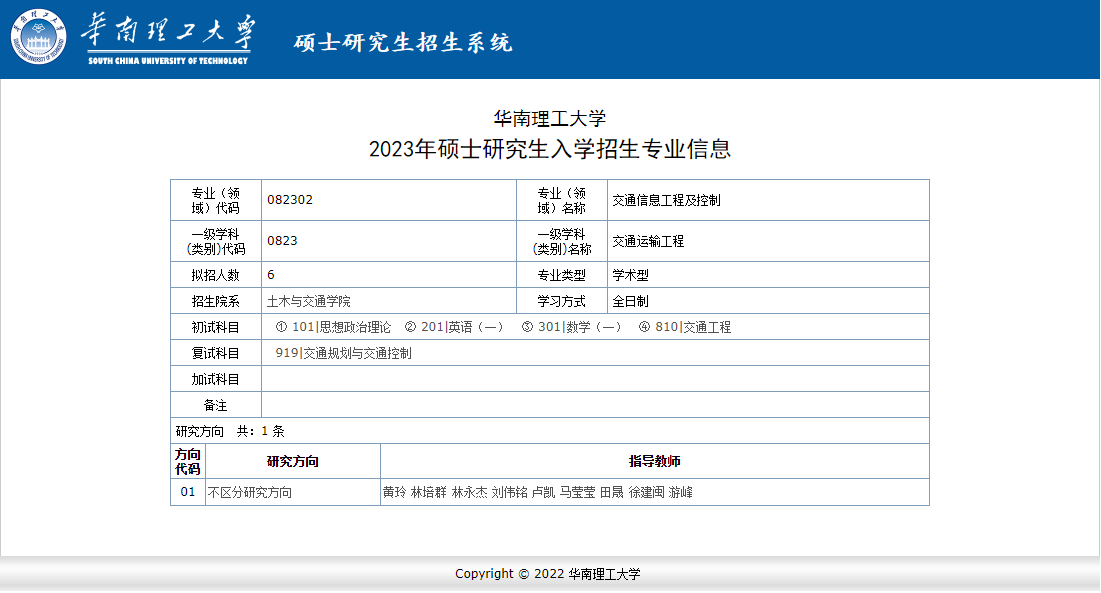Click the 专业（领域）代码 label cell
This screenshot has height=593, width=1101.
(x=216, y=201)
